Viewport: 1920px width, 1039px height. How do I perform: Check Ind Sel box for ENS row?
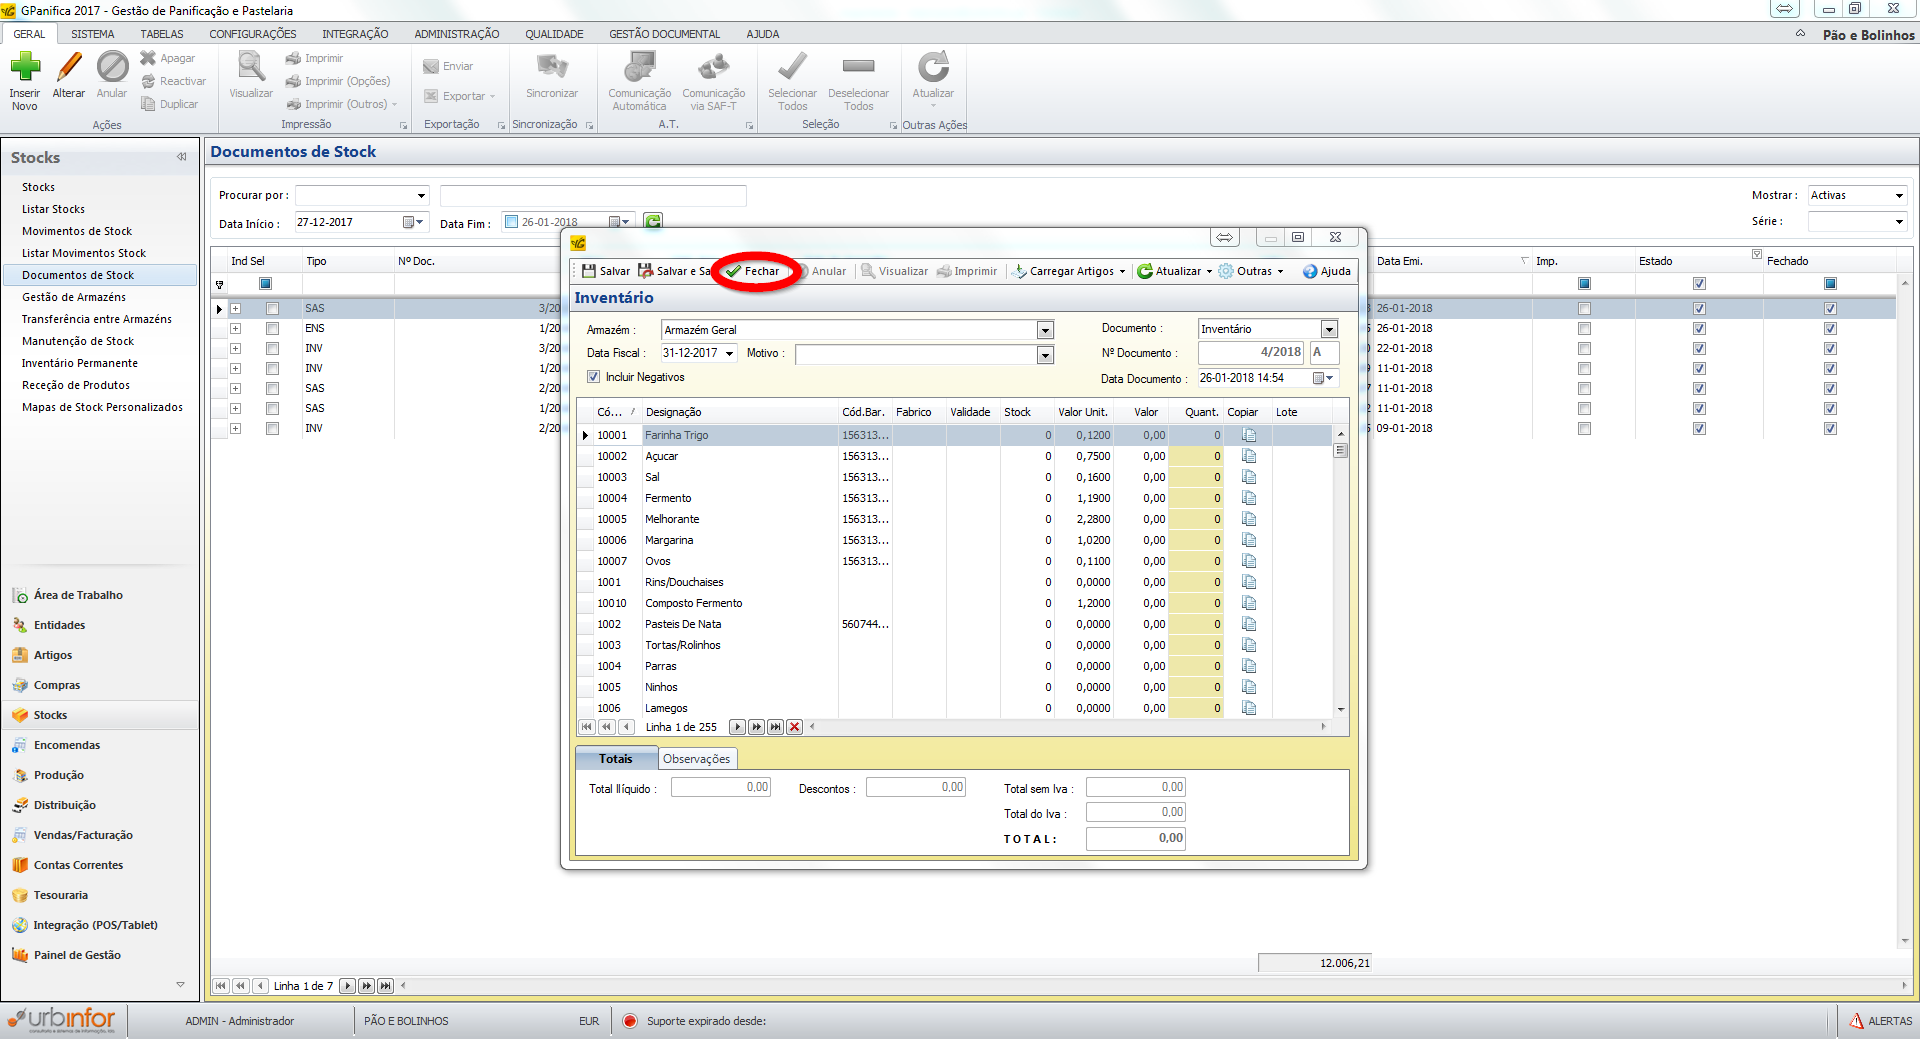coord(272,328)
